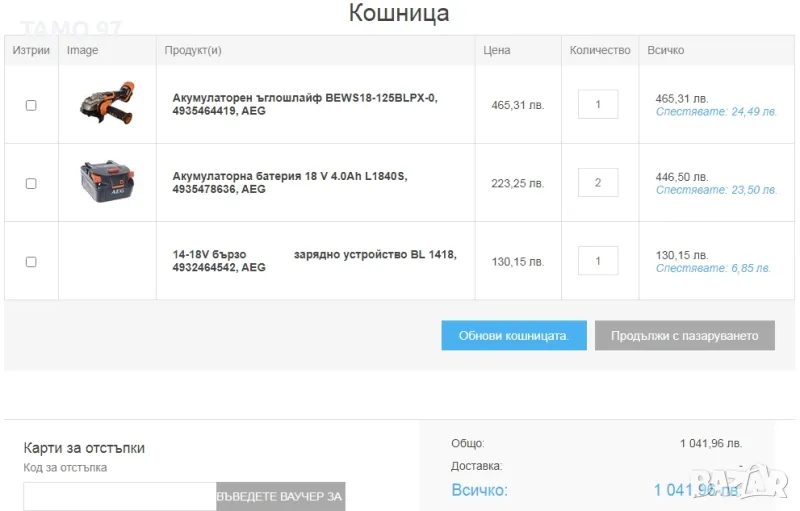The width and height of the screenshot is (800, 511).
Task: Select remove checkbox for the BL 1418 charger
Action: click(x=31, y=262)
